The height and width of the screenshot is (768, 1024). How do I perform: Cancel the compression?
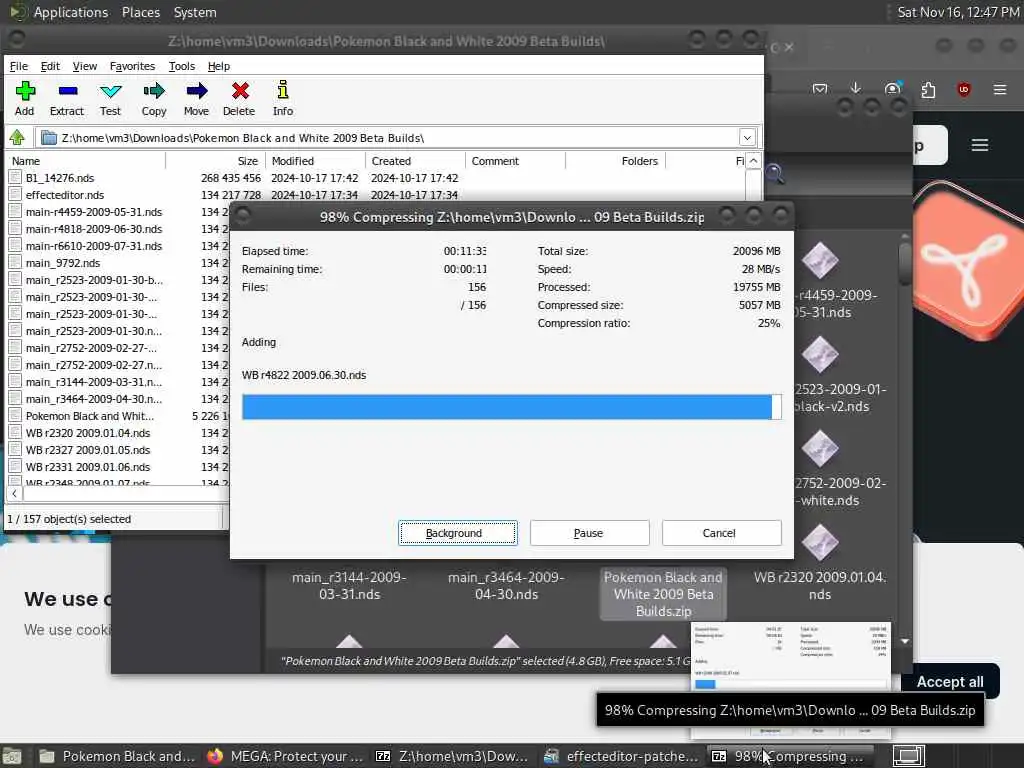pos(721,533)
